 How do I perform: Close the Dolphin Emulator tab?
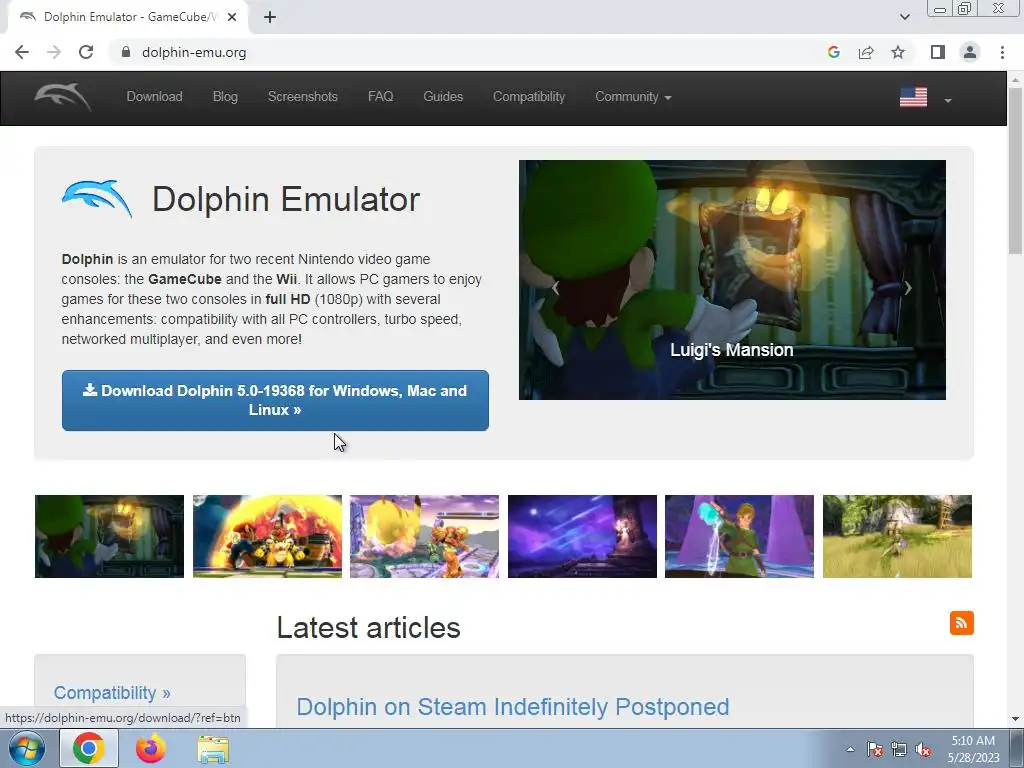point(232,17)
